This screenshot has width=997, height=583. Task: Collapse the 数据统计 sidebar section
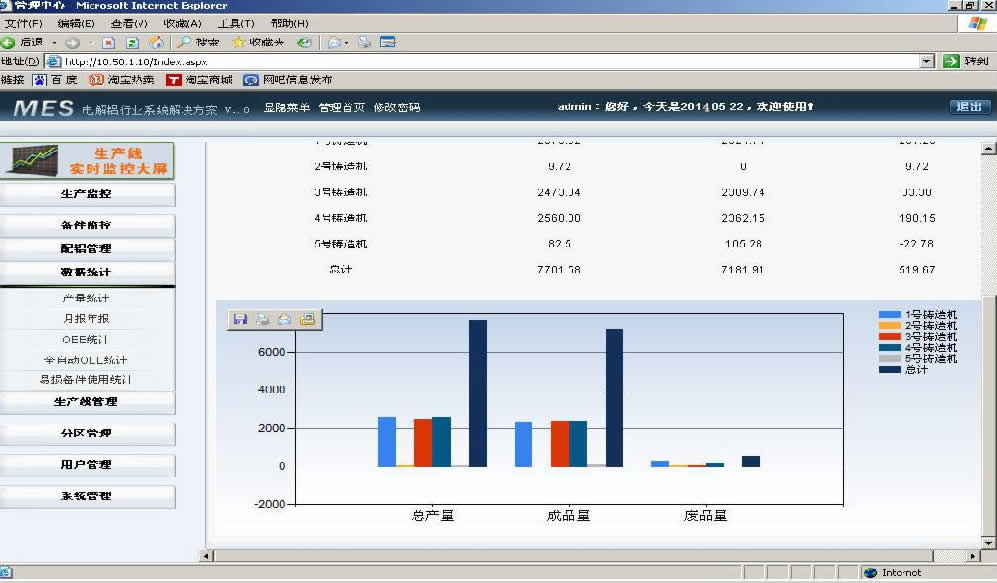click(87, 272)
